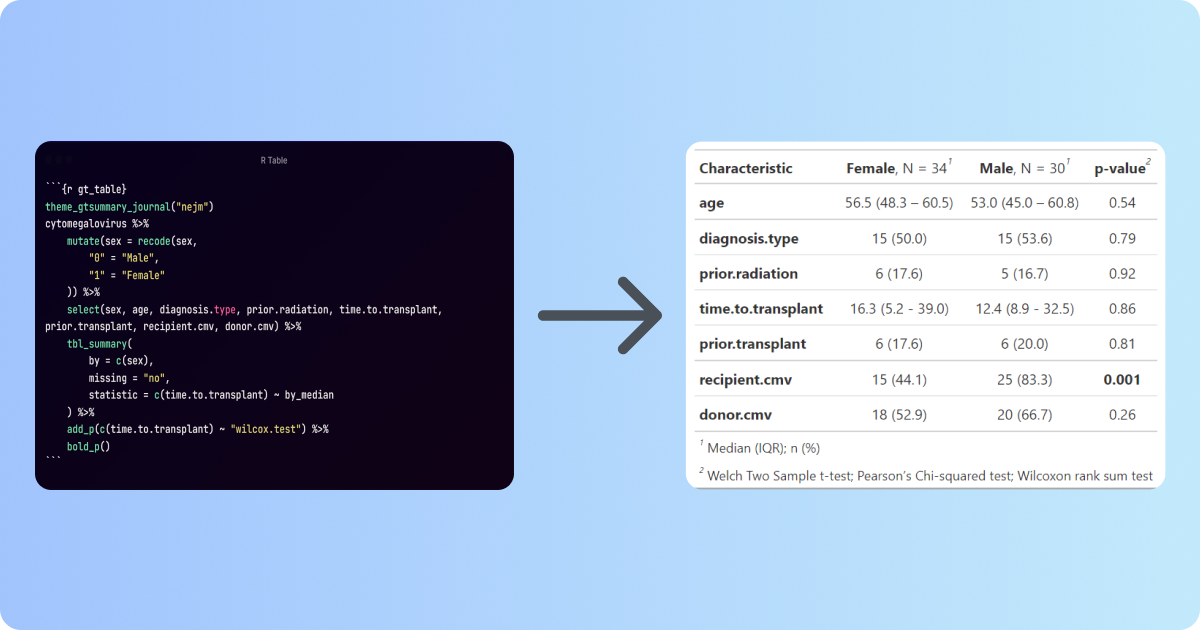The height and width of the screenshot is (630, 1200).
Task: Click the prior.transplant p-value "0.81"
Action: pyautogui.click(x=1122, y=344)
